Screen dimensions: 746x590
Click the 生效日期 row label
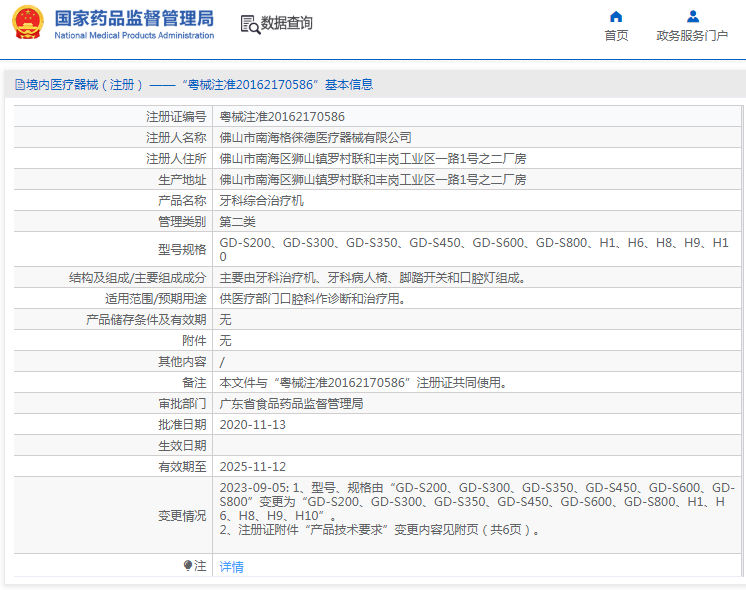click(182, 446)
